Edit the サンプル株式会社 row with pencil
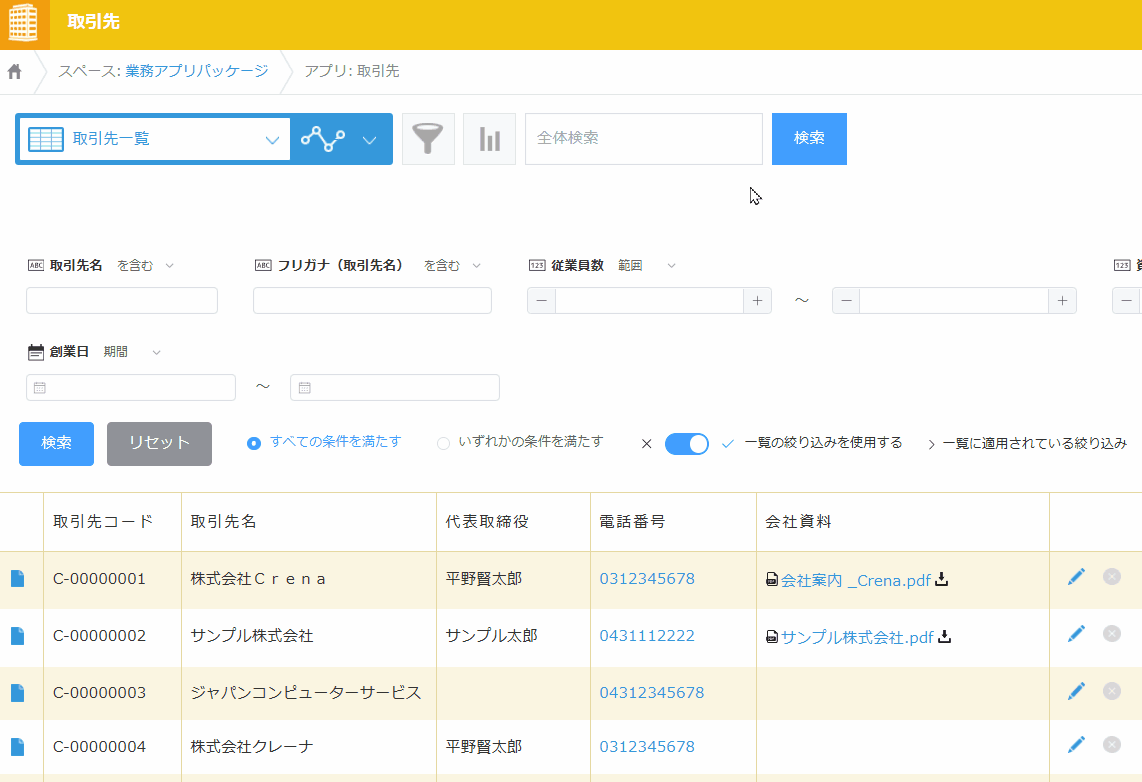This screenshot has height=782, width=1142. pos(1076,633)
